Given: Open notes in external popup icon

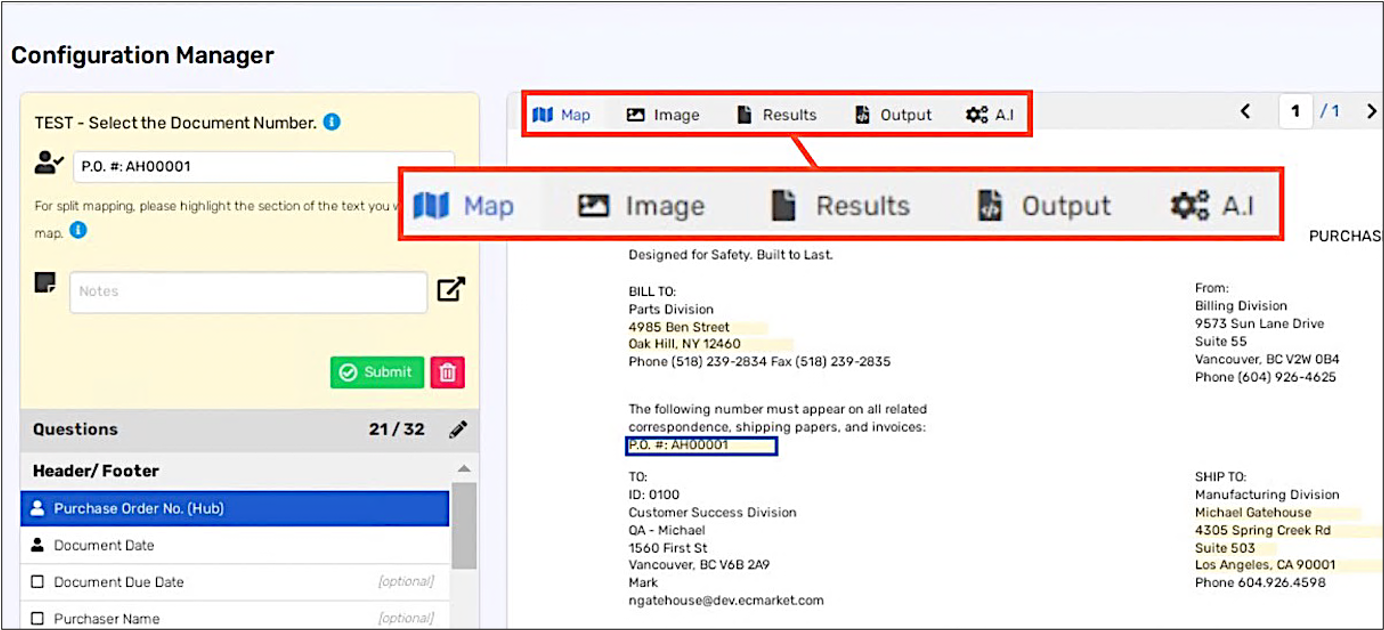Looking at the screenshot, I should (x=451, y=290).
